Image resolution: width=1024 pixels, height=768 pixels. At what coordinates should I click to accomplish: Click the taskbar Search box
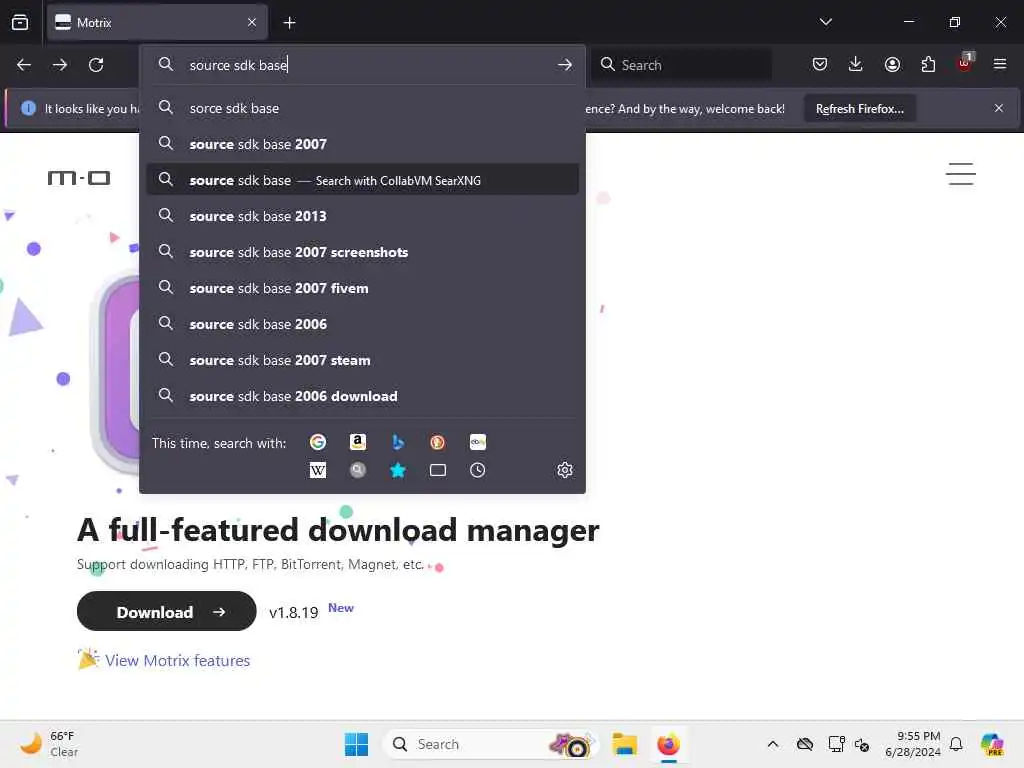pyautogui.click(x=490, y=744)
